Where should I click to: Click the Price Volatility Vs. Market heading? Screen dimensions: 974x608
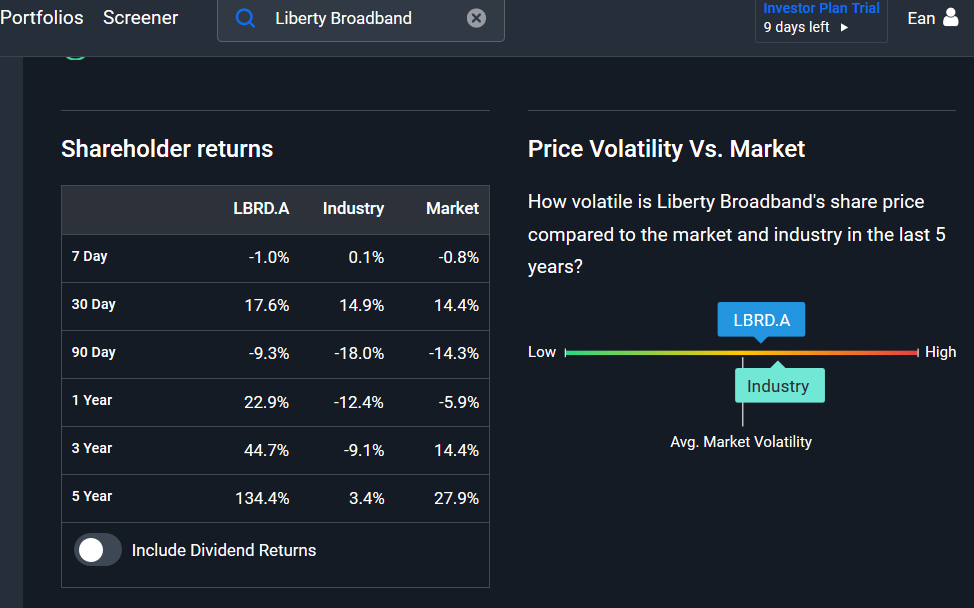tap(666, 149)
